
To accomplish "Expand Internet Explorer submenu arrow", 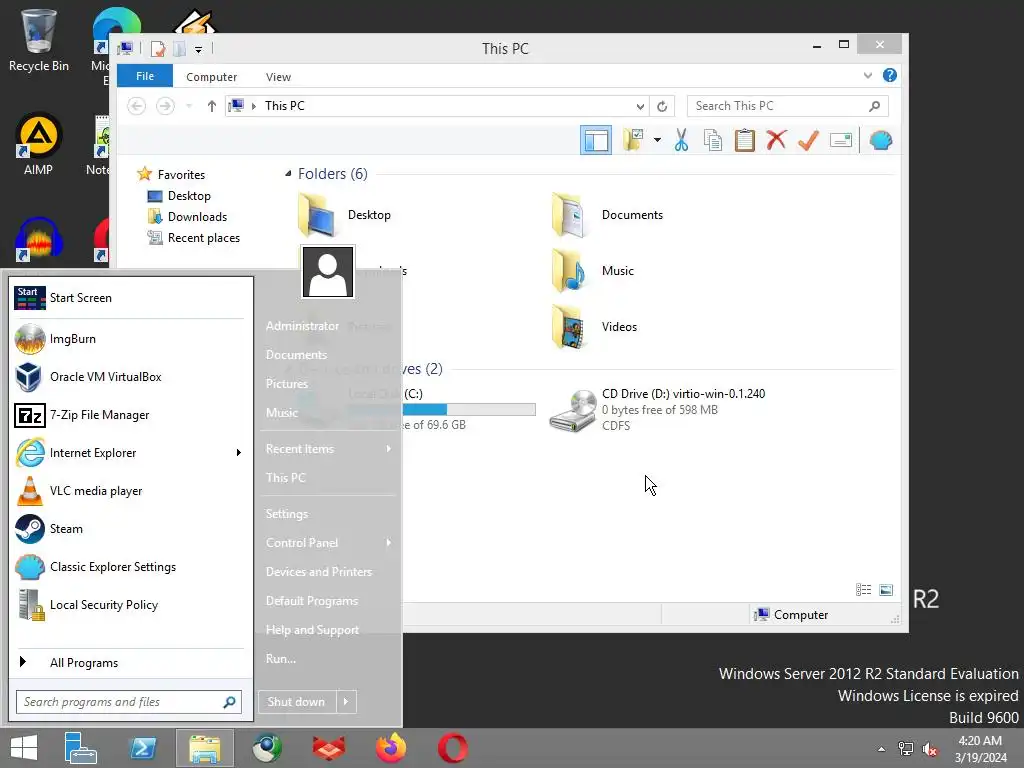I will [238, 453].
